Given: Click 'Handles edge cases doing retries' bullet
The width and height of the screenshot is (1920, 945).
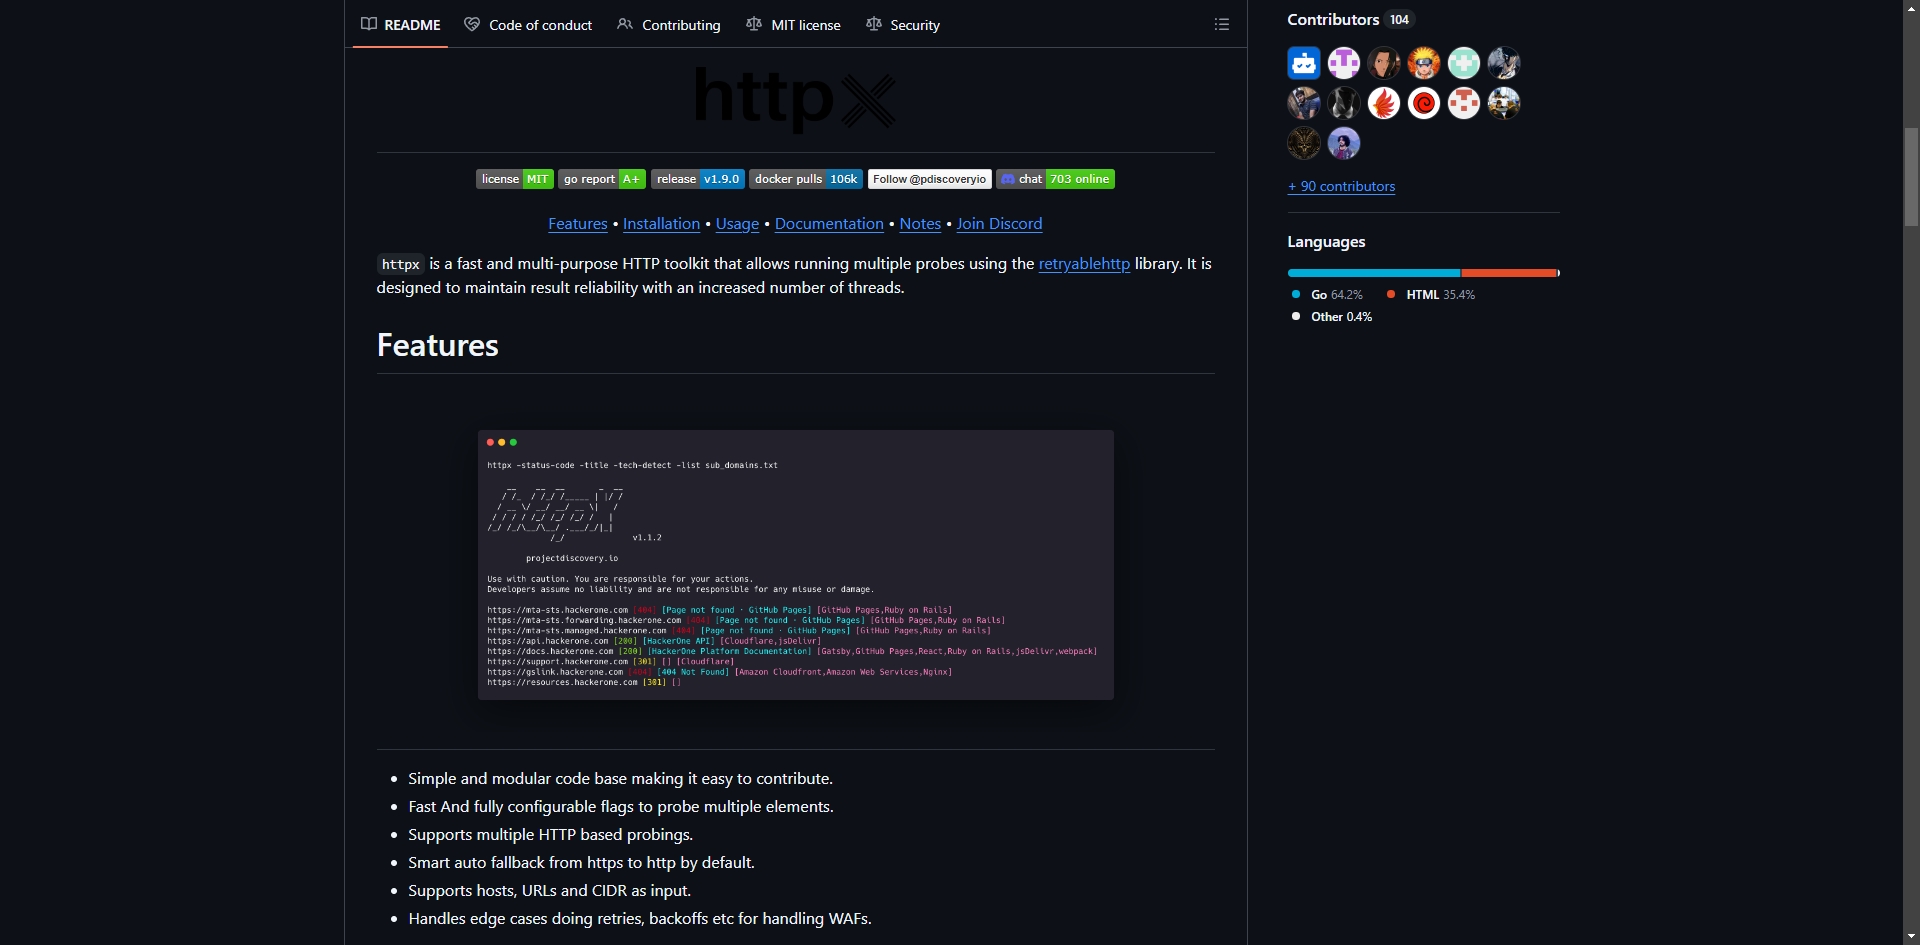Looking at the screenshot, I should click(x=640, y=919).
